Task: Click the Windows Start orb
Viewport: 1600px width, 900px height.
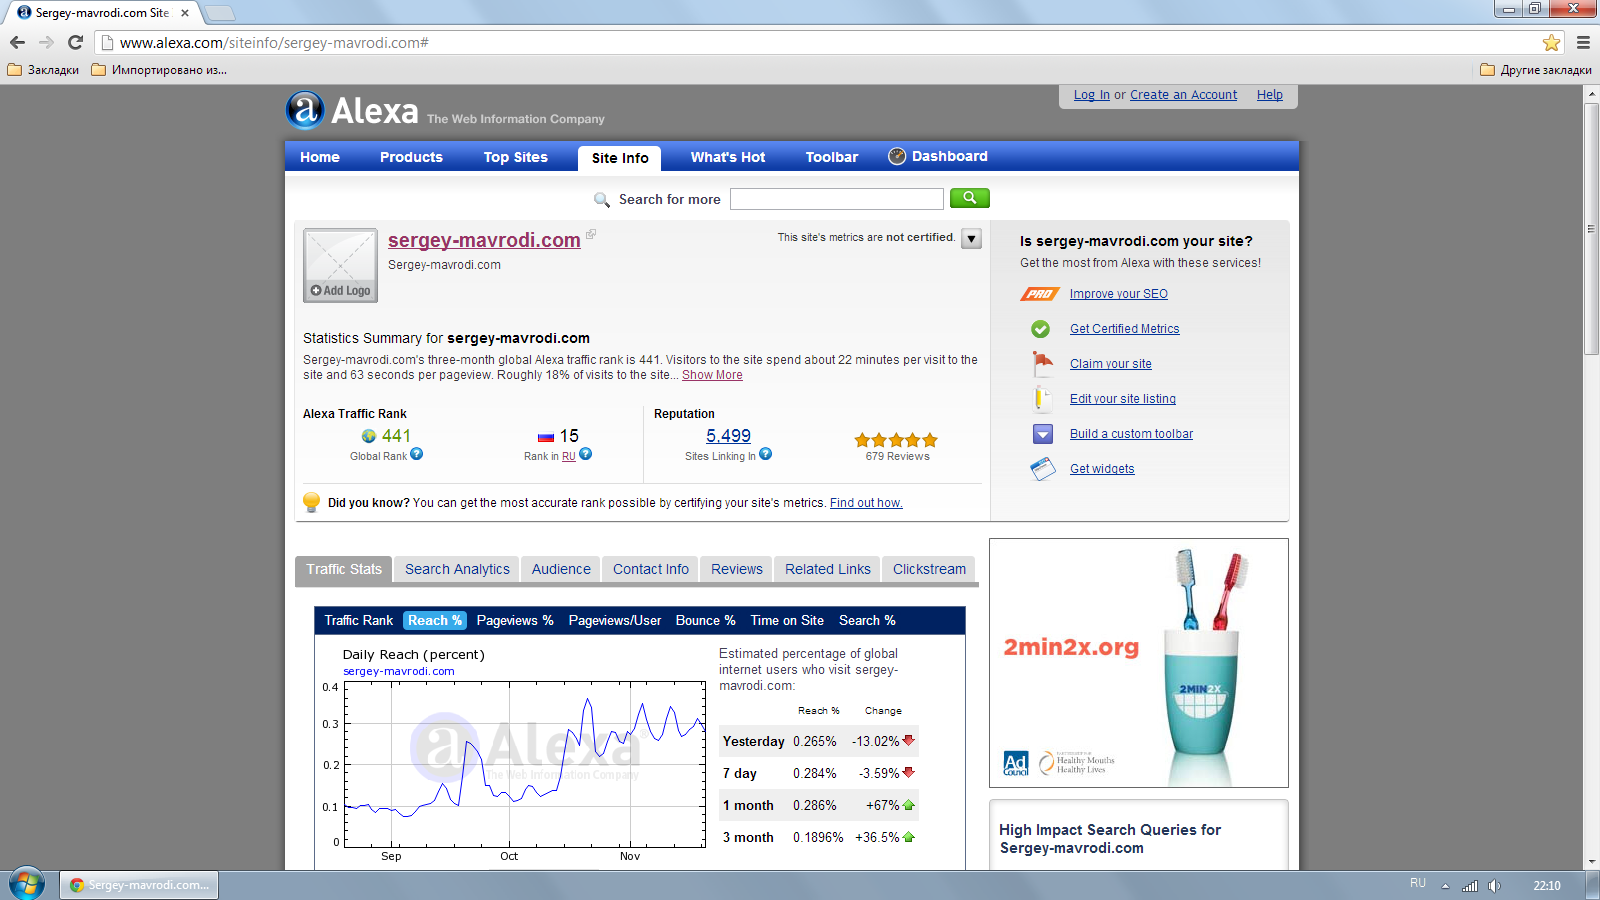Action: coord(27,884)
